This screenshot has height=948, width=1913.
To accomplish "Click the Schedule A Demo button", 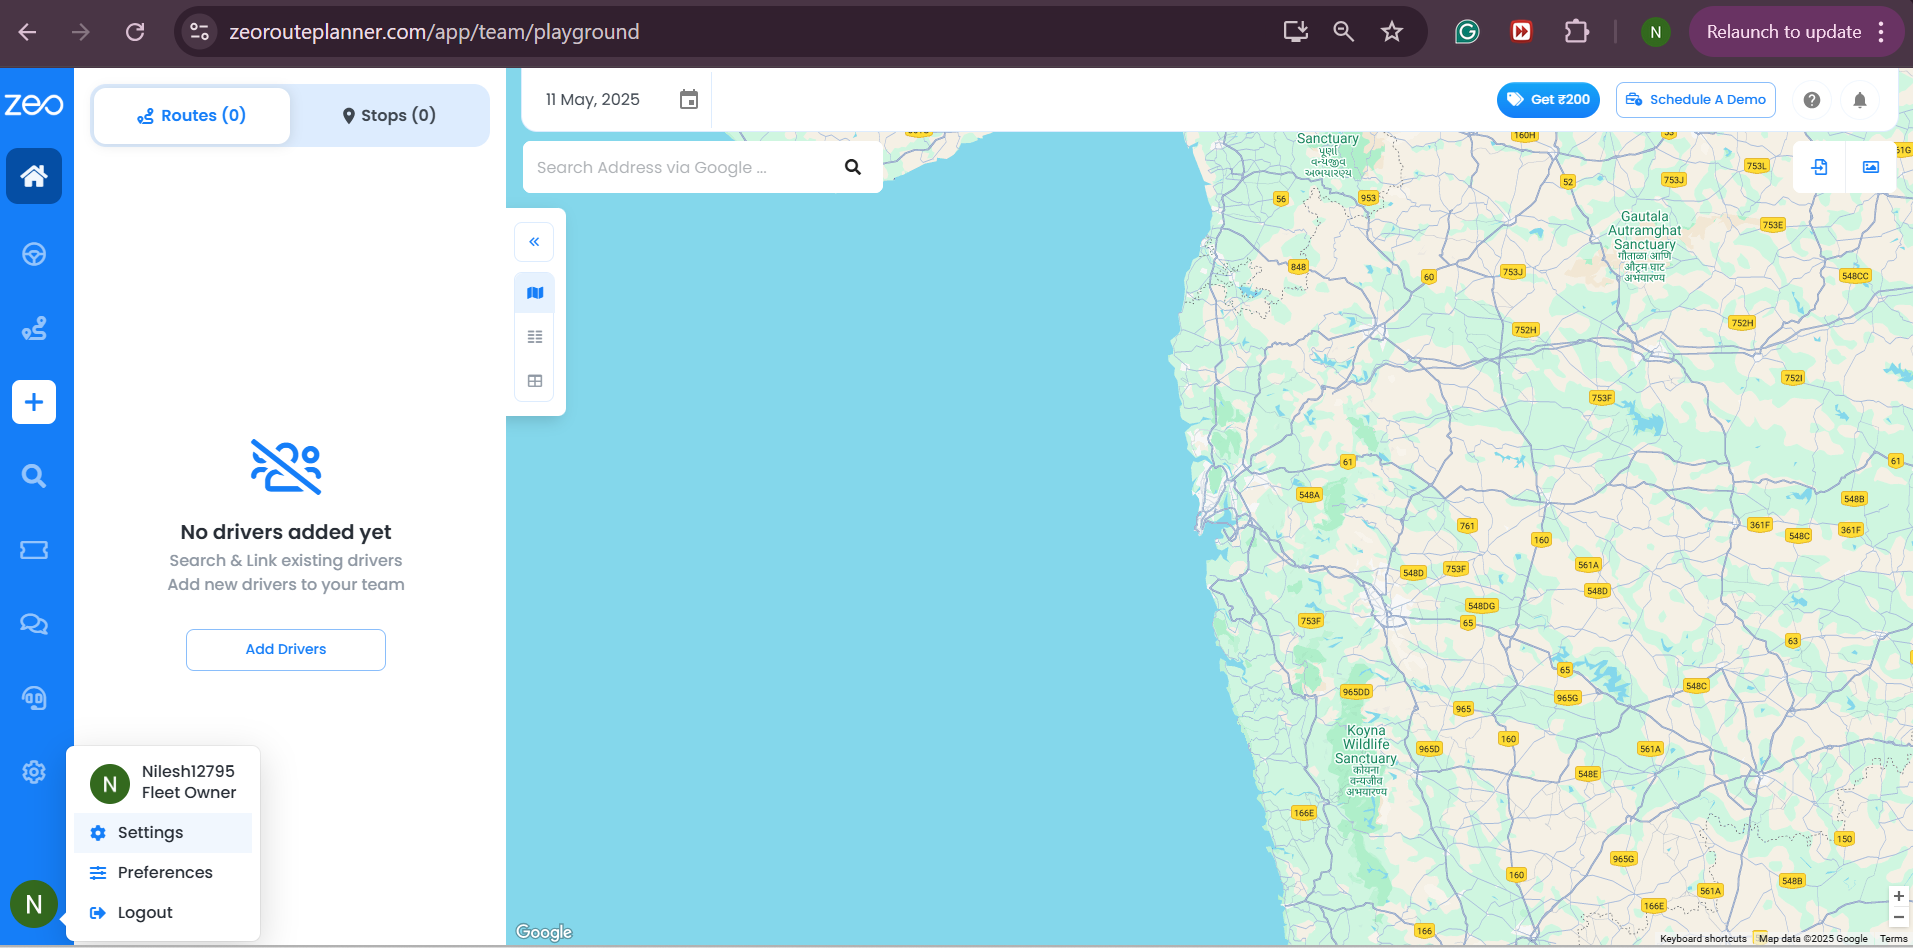I will [1695, 100].
